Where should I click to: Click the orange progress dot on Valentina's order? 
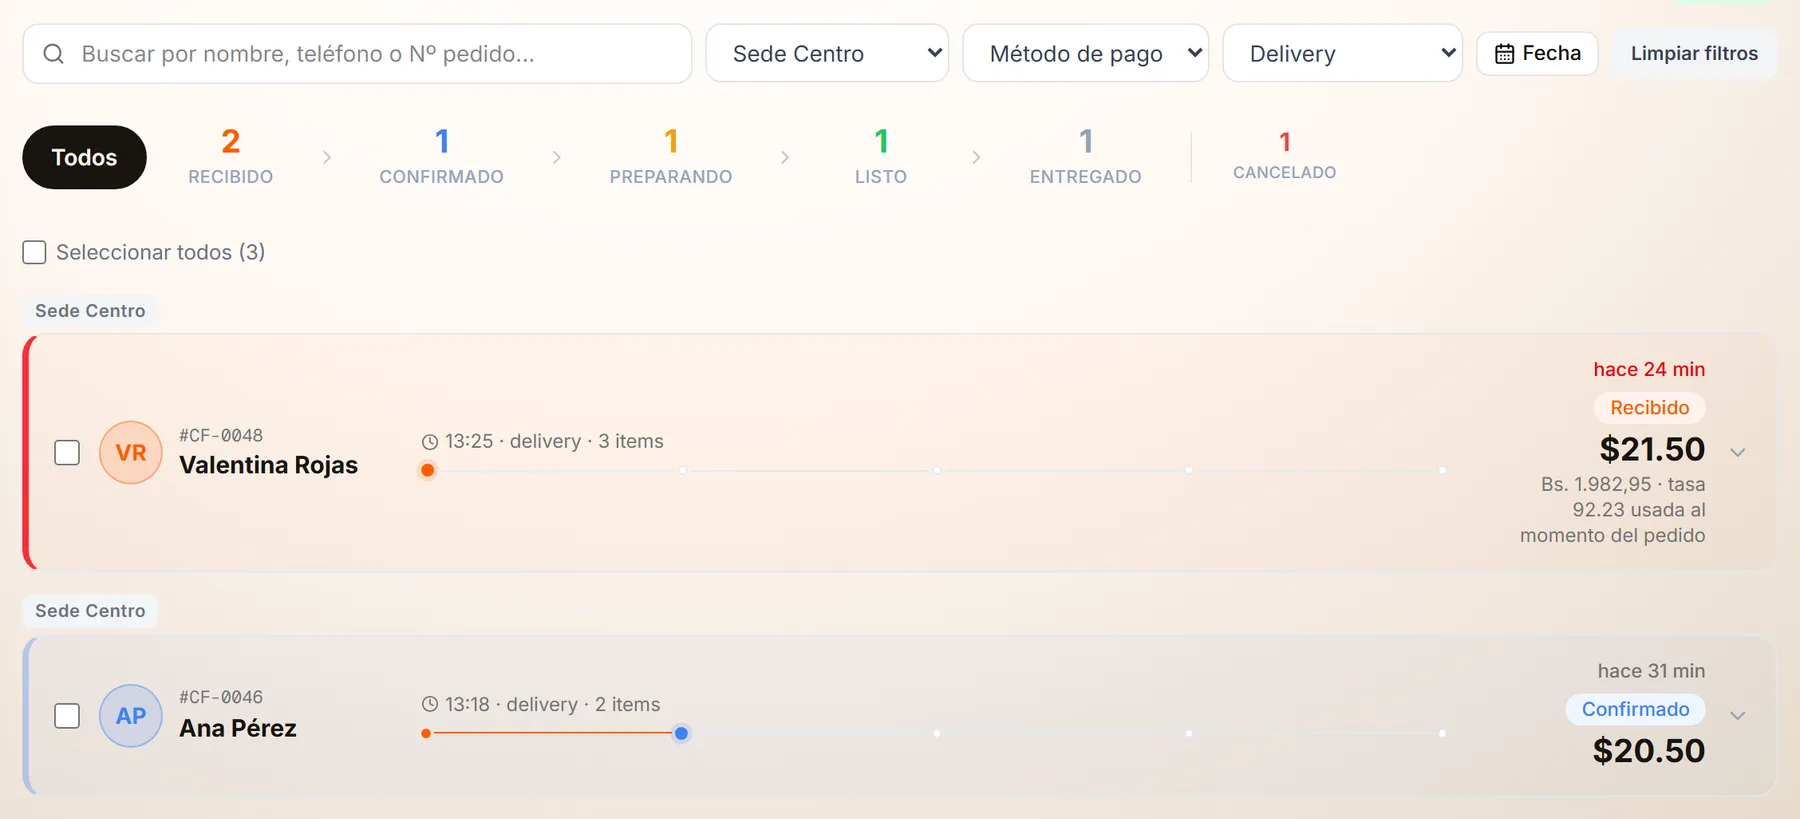428,470
